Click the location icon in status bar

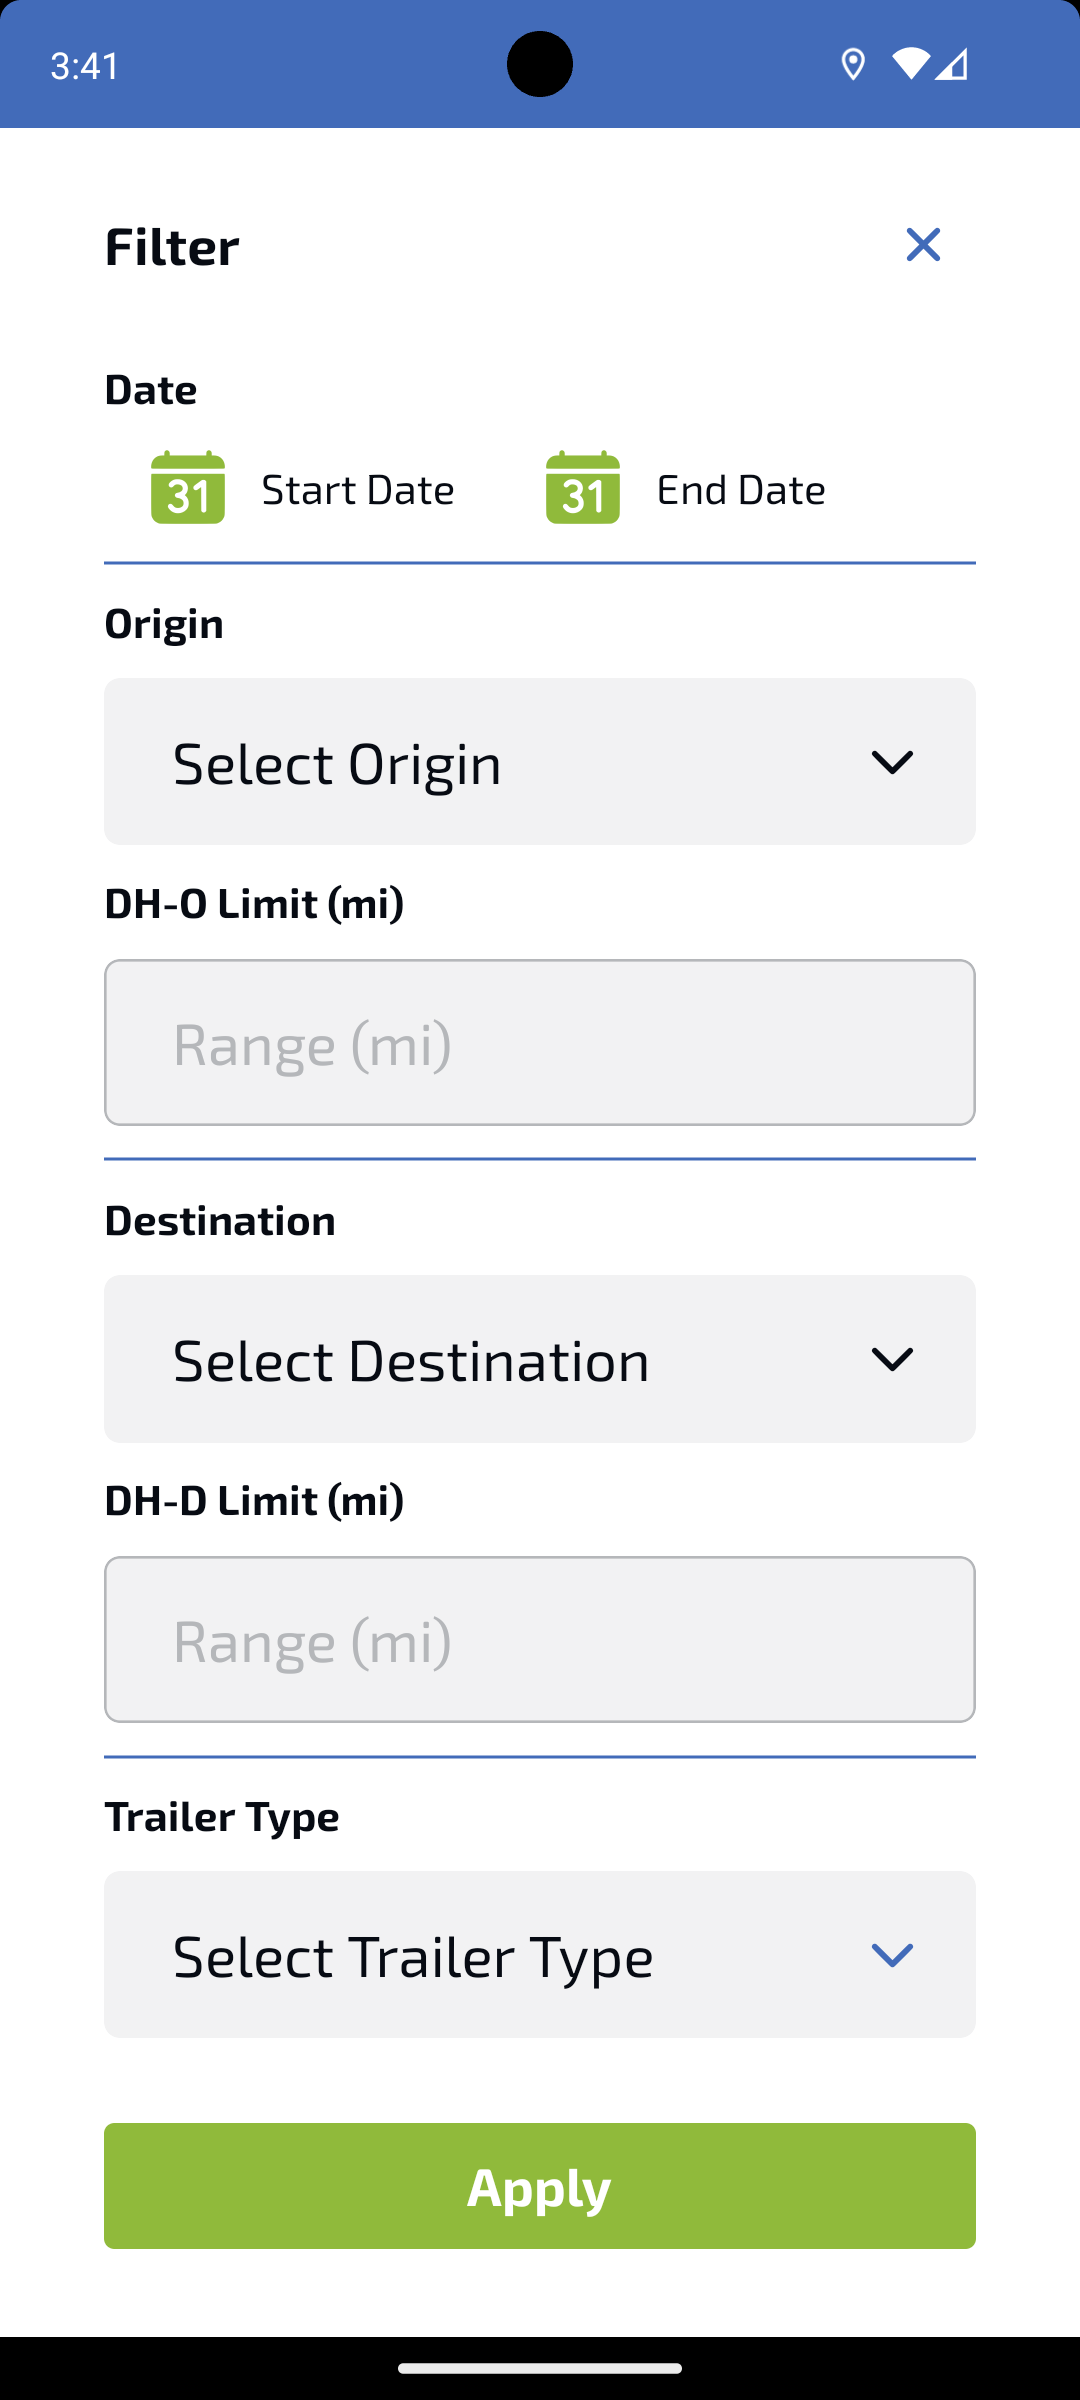[853, 65]
